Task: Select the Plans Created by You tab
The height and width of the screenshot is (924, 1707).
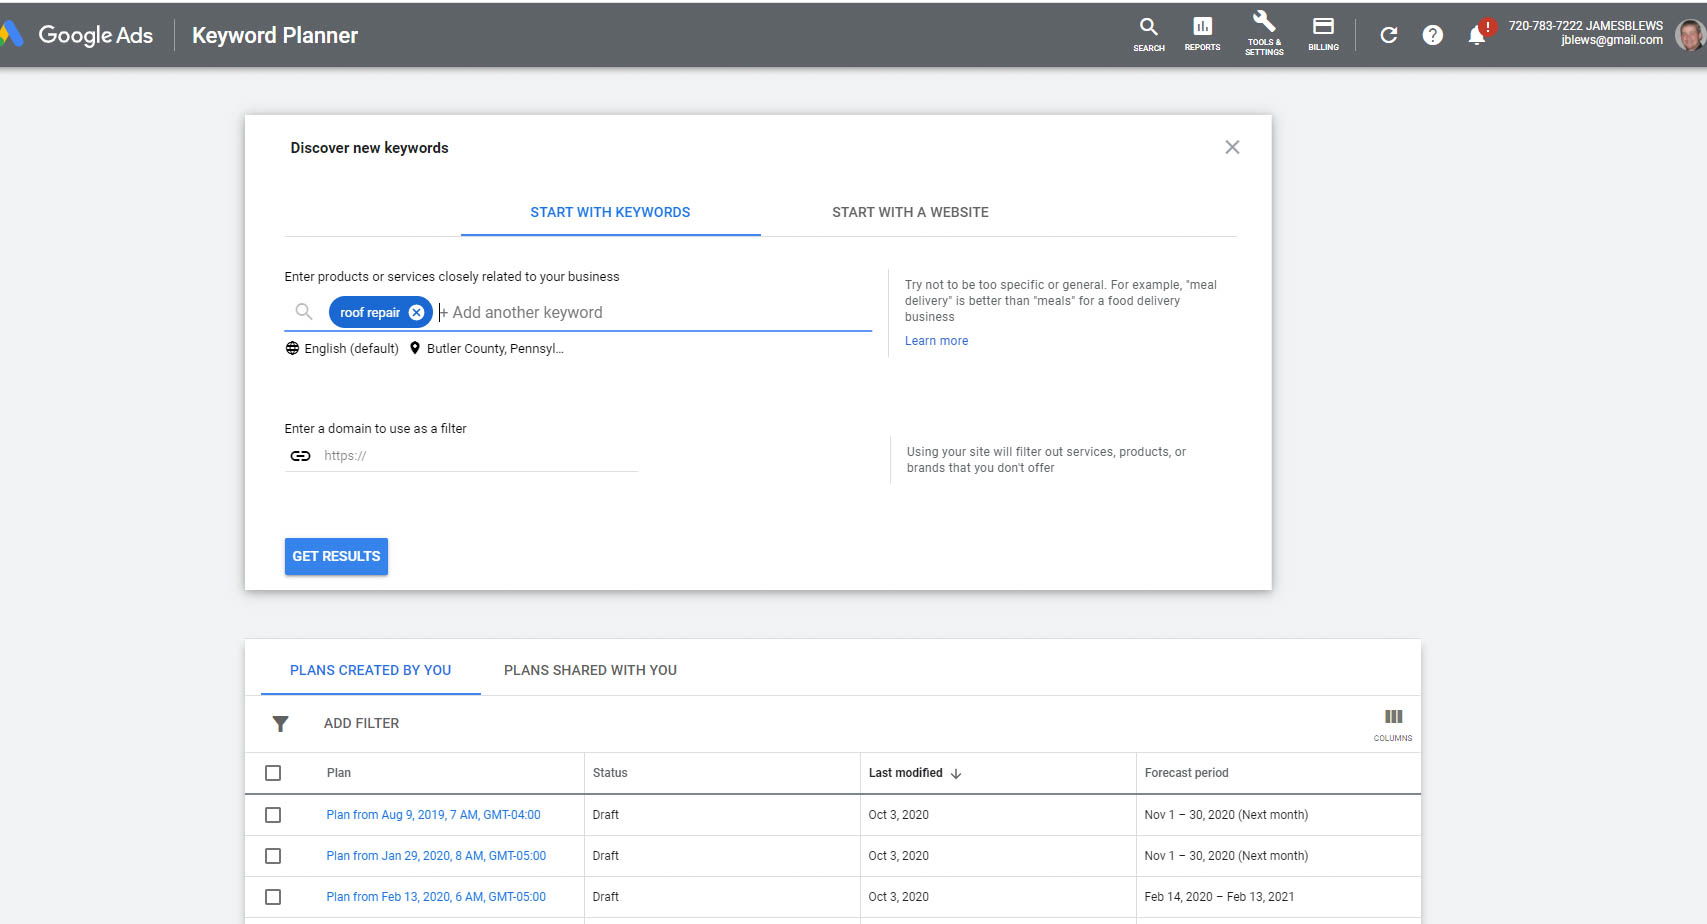Action: 370,670
